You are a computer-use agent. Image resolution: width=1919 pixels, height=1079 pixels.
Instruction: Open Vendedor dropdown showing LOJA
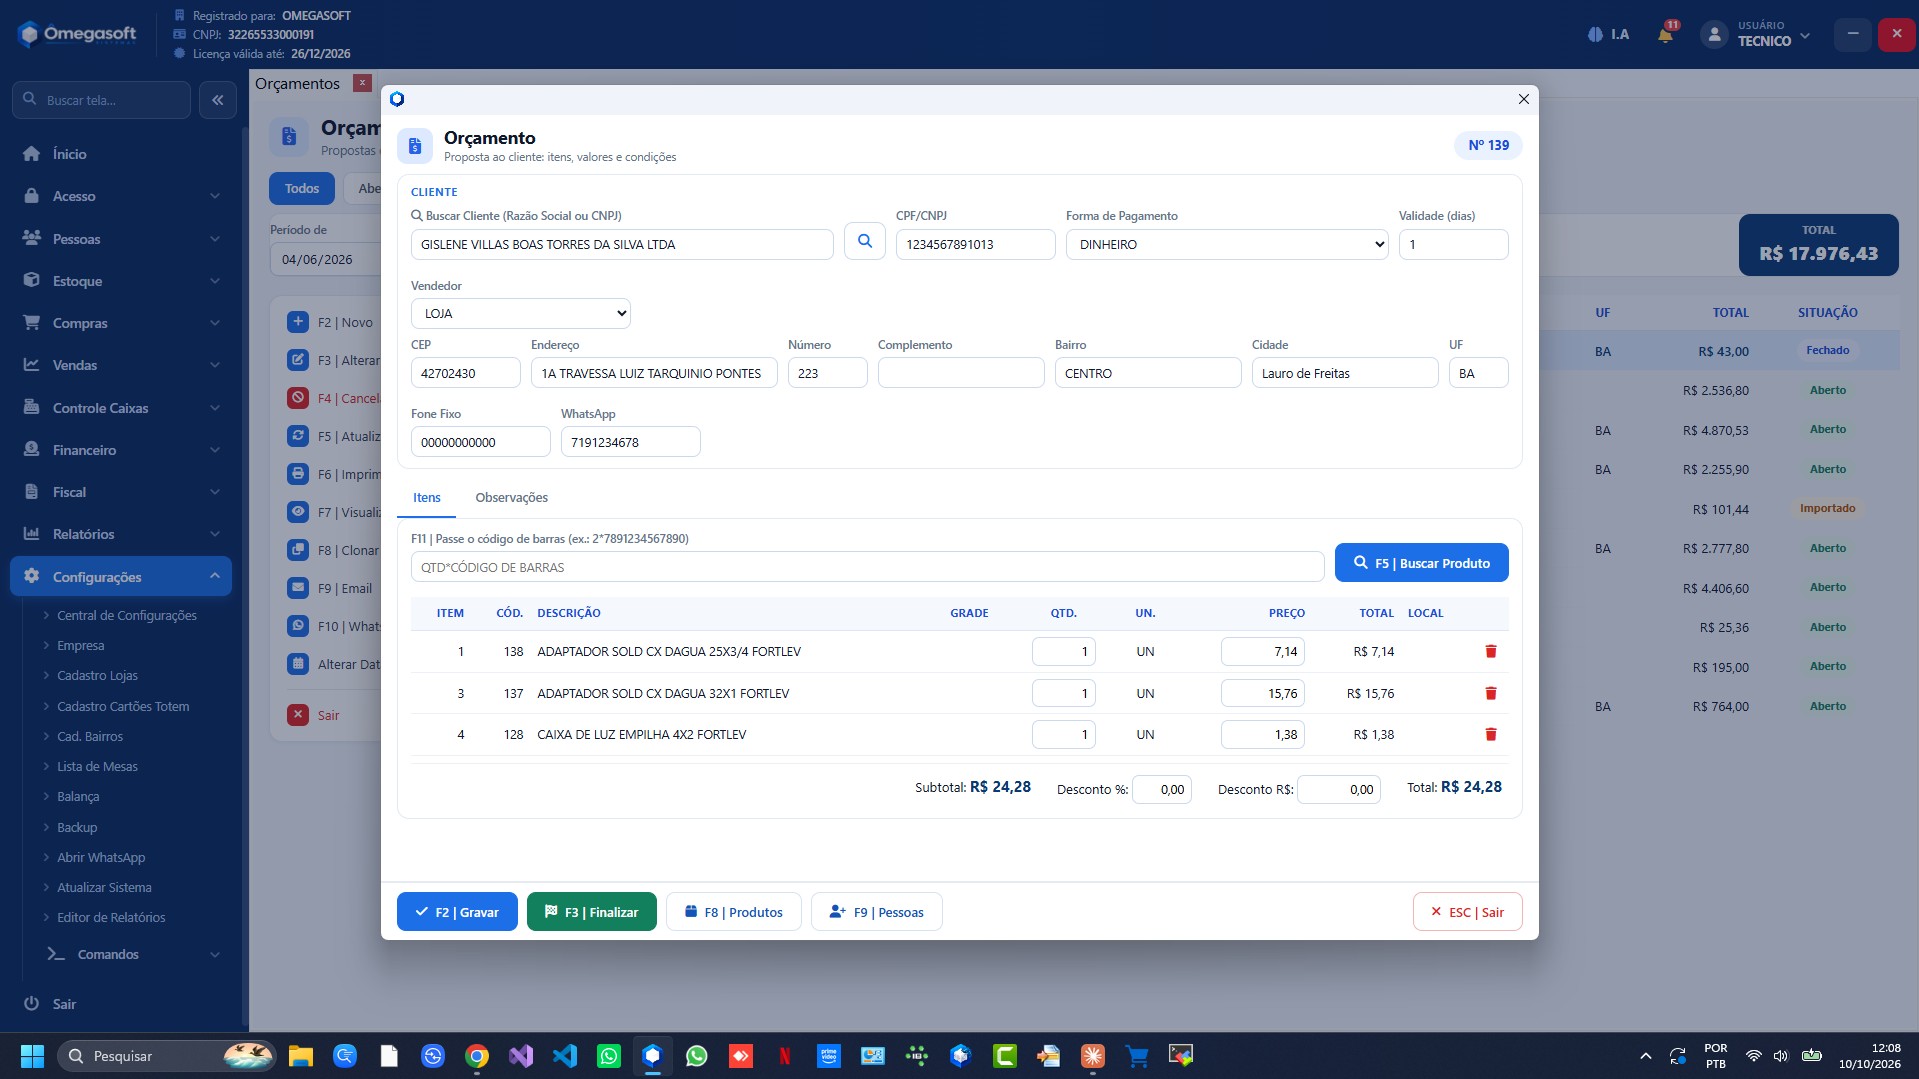coord(521,314)
